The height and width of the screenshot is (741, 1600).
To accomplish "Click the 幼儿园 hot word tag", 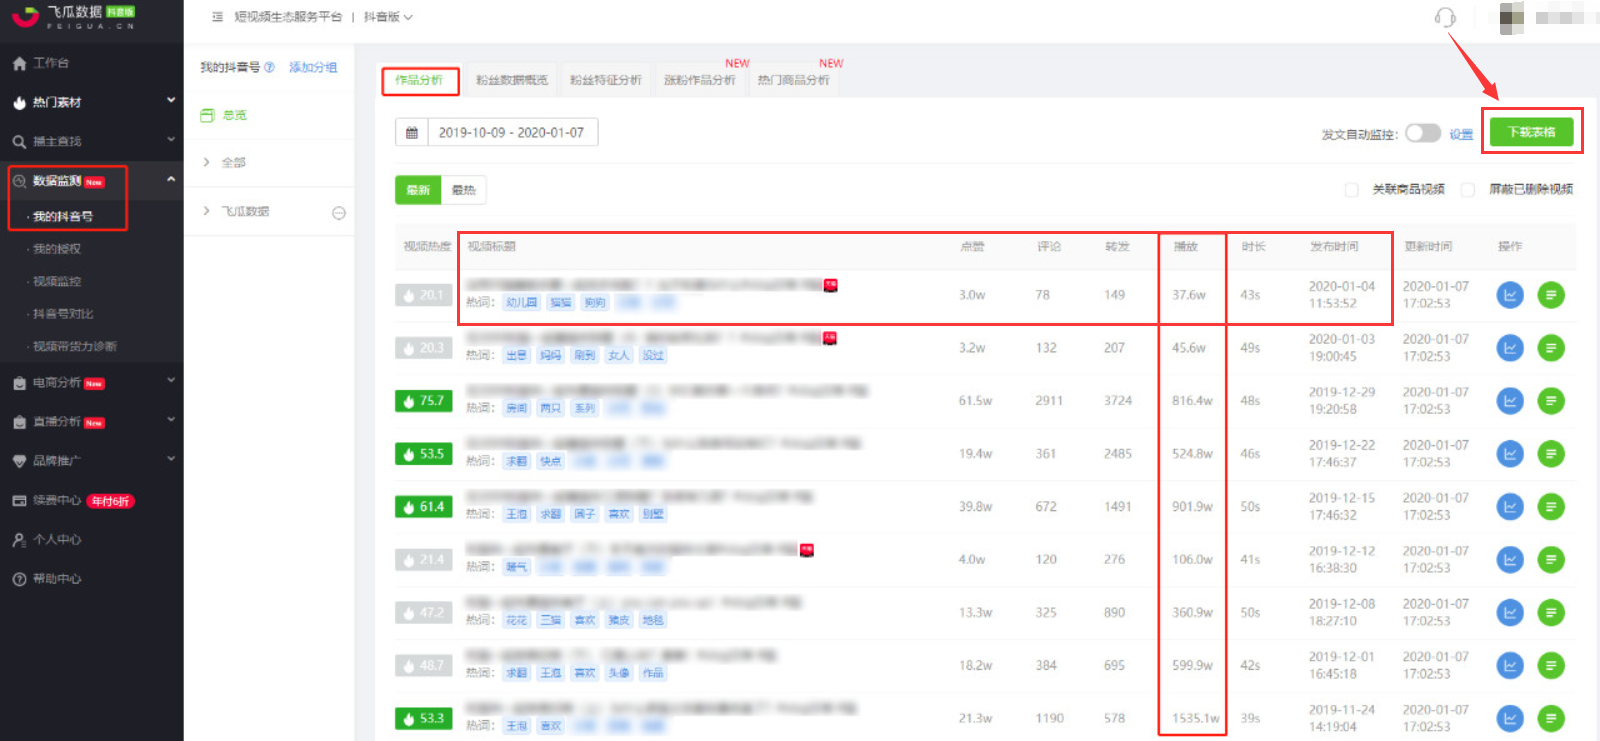I will click(522, 302).
